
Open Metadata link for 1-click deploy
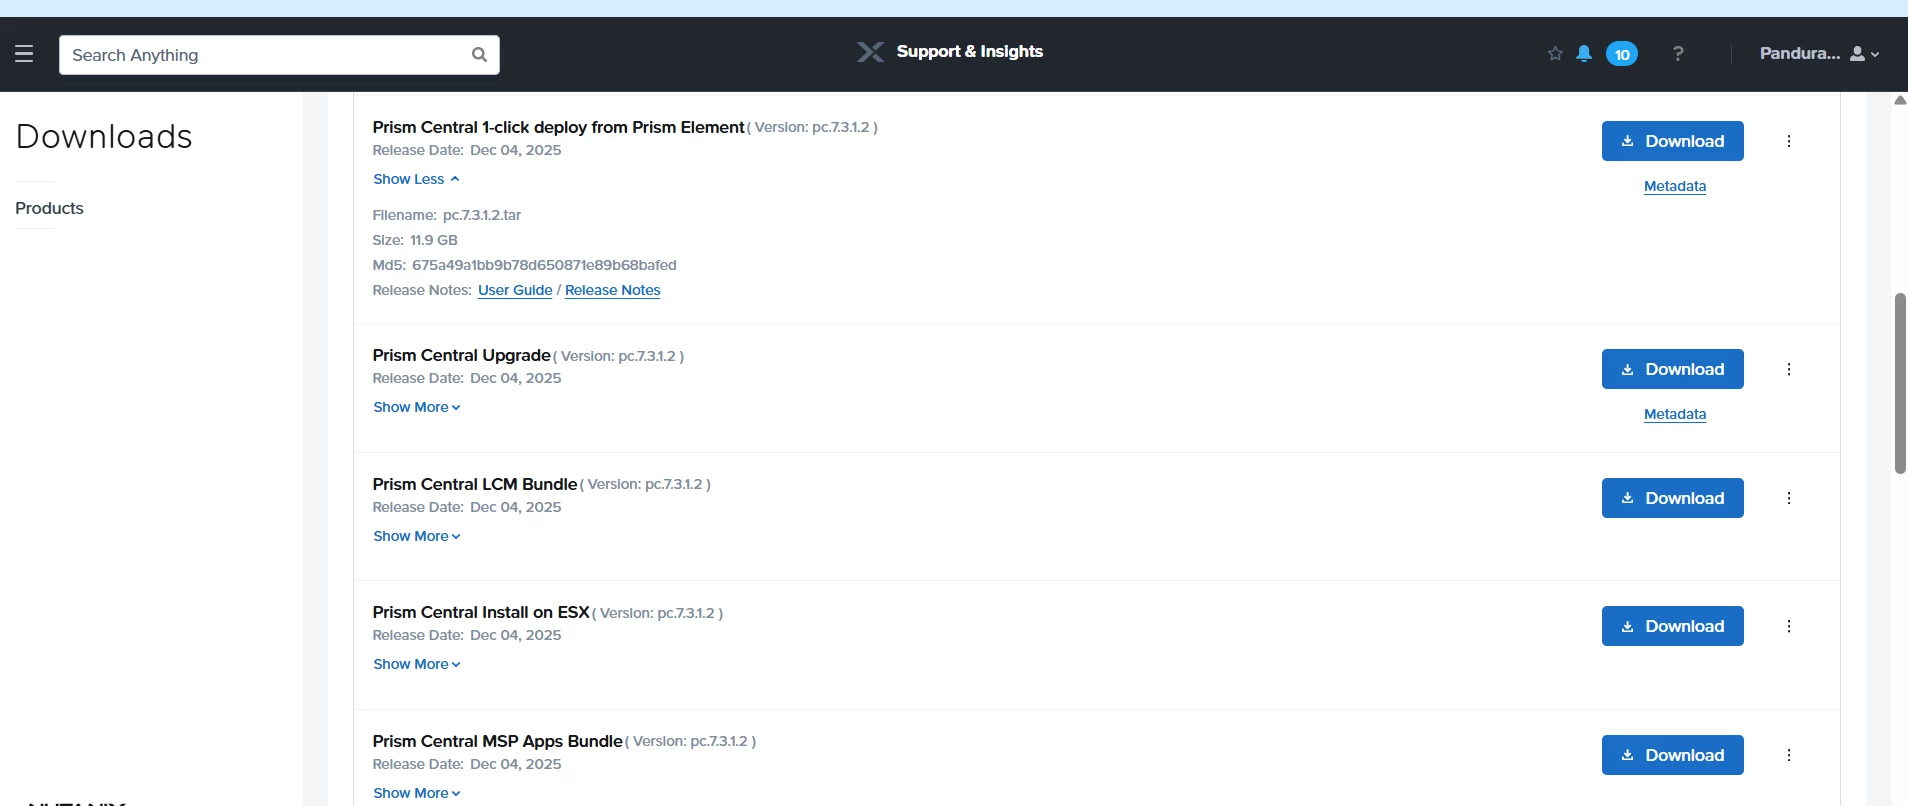point(1675,186)
